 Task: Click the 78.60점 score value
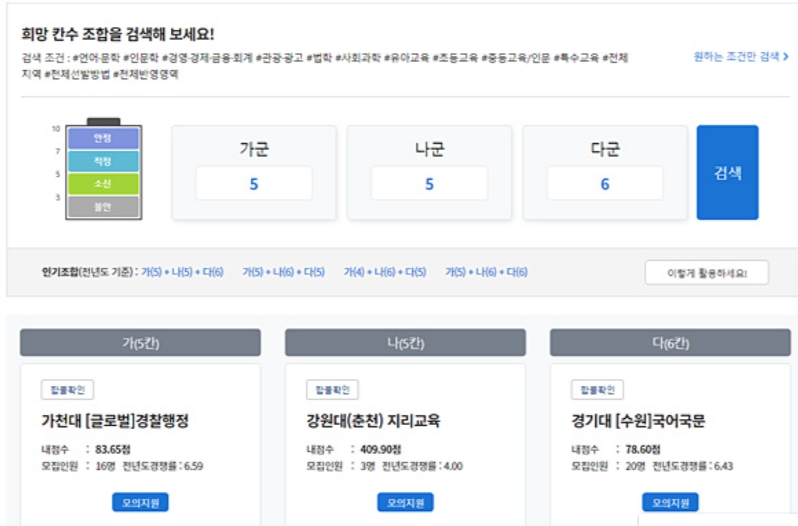(643, 449)
